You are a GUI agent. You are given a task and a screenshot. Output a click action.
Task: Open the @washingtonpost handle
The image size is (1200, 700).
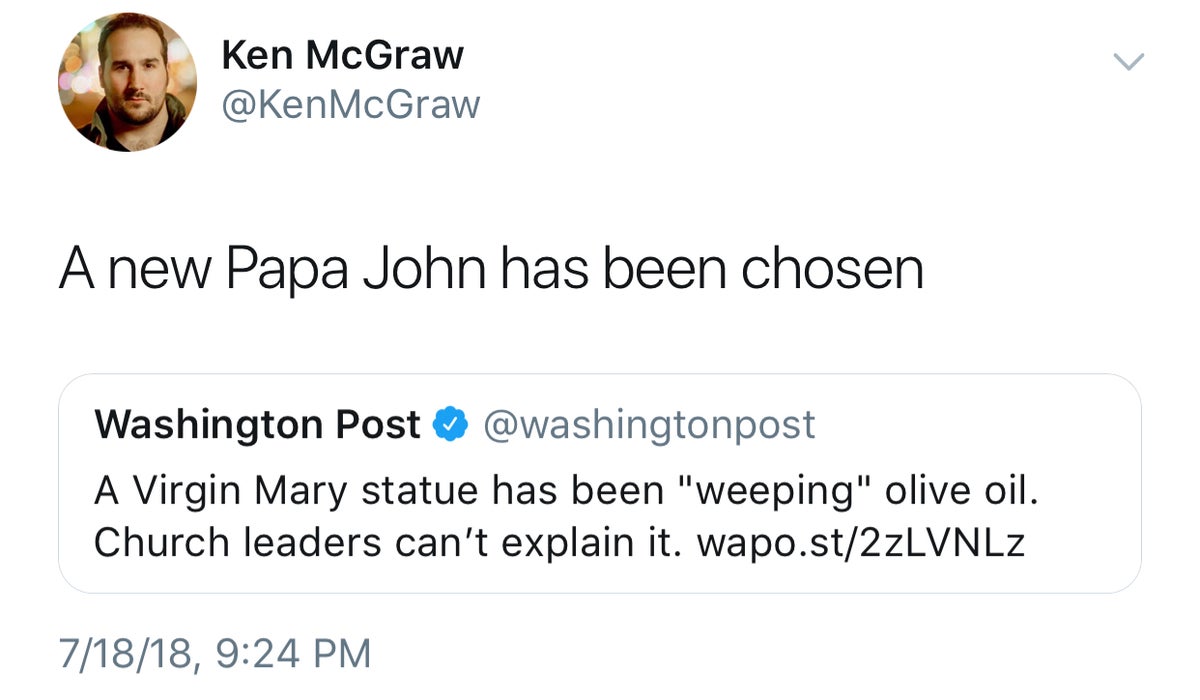649,425
